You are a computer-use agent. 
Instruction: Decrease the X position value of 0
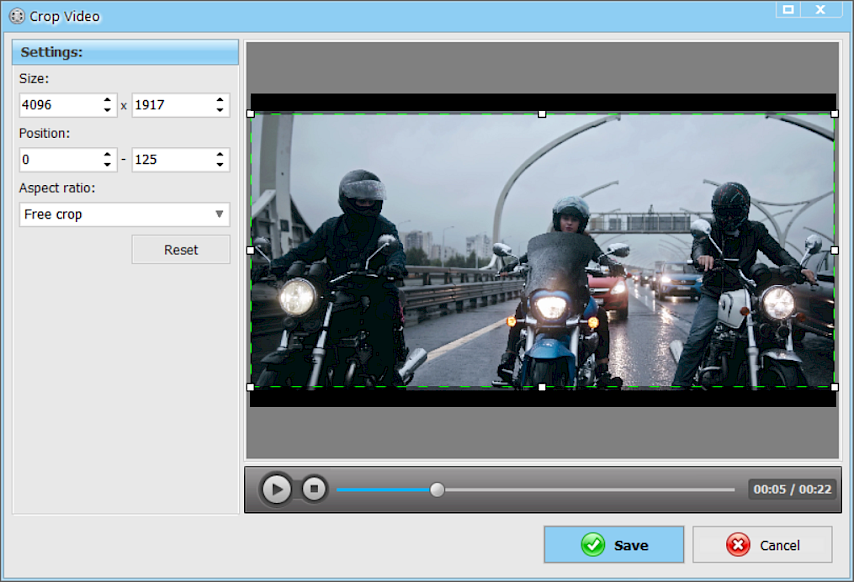[107, 164]
